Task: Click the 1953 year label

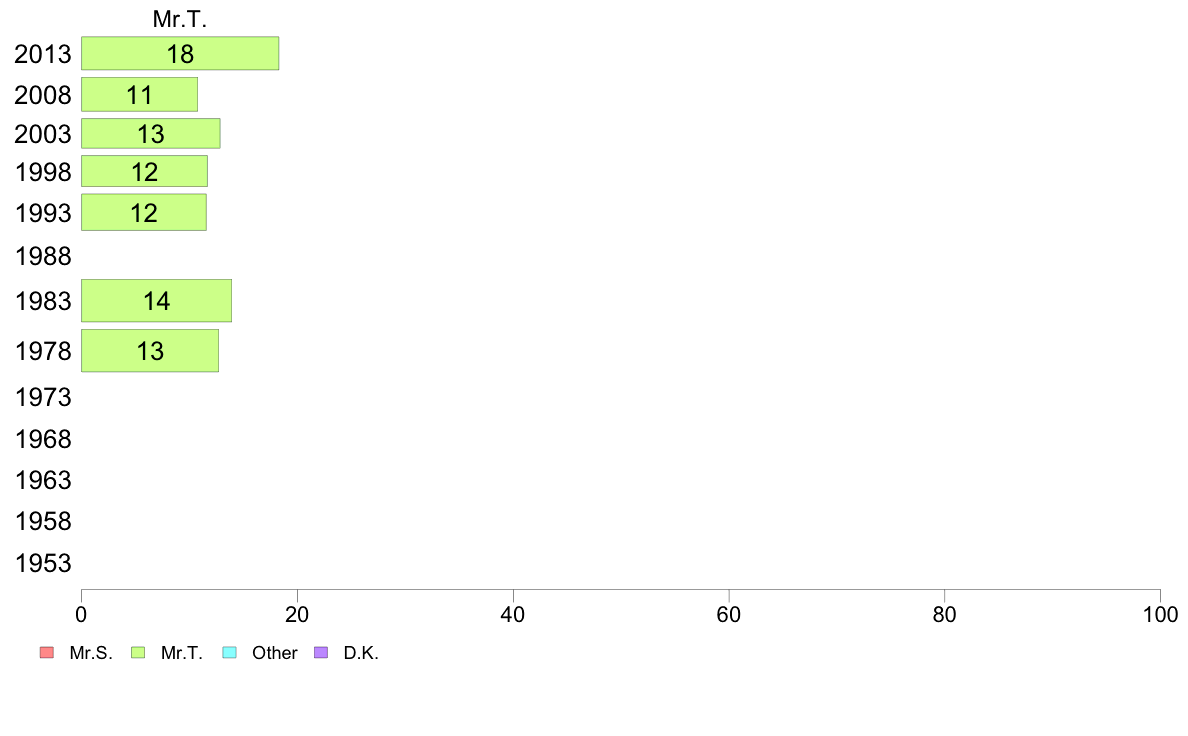Action: (43, 563)
